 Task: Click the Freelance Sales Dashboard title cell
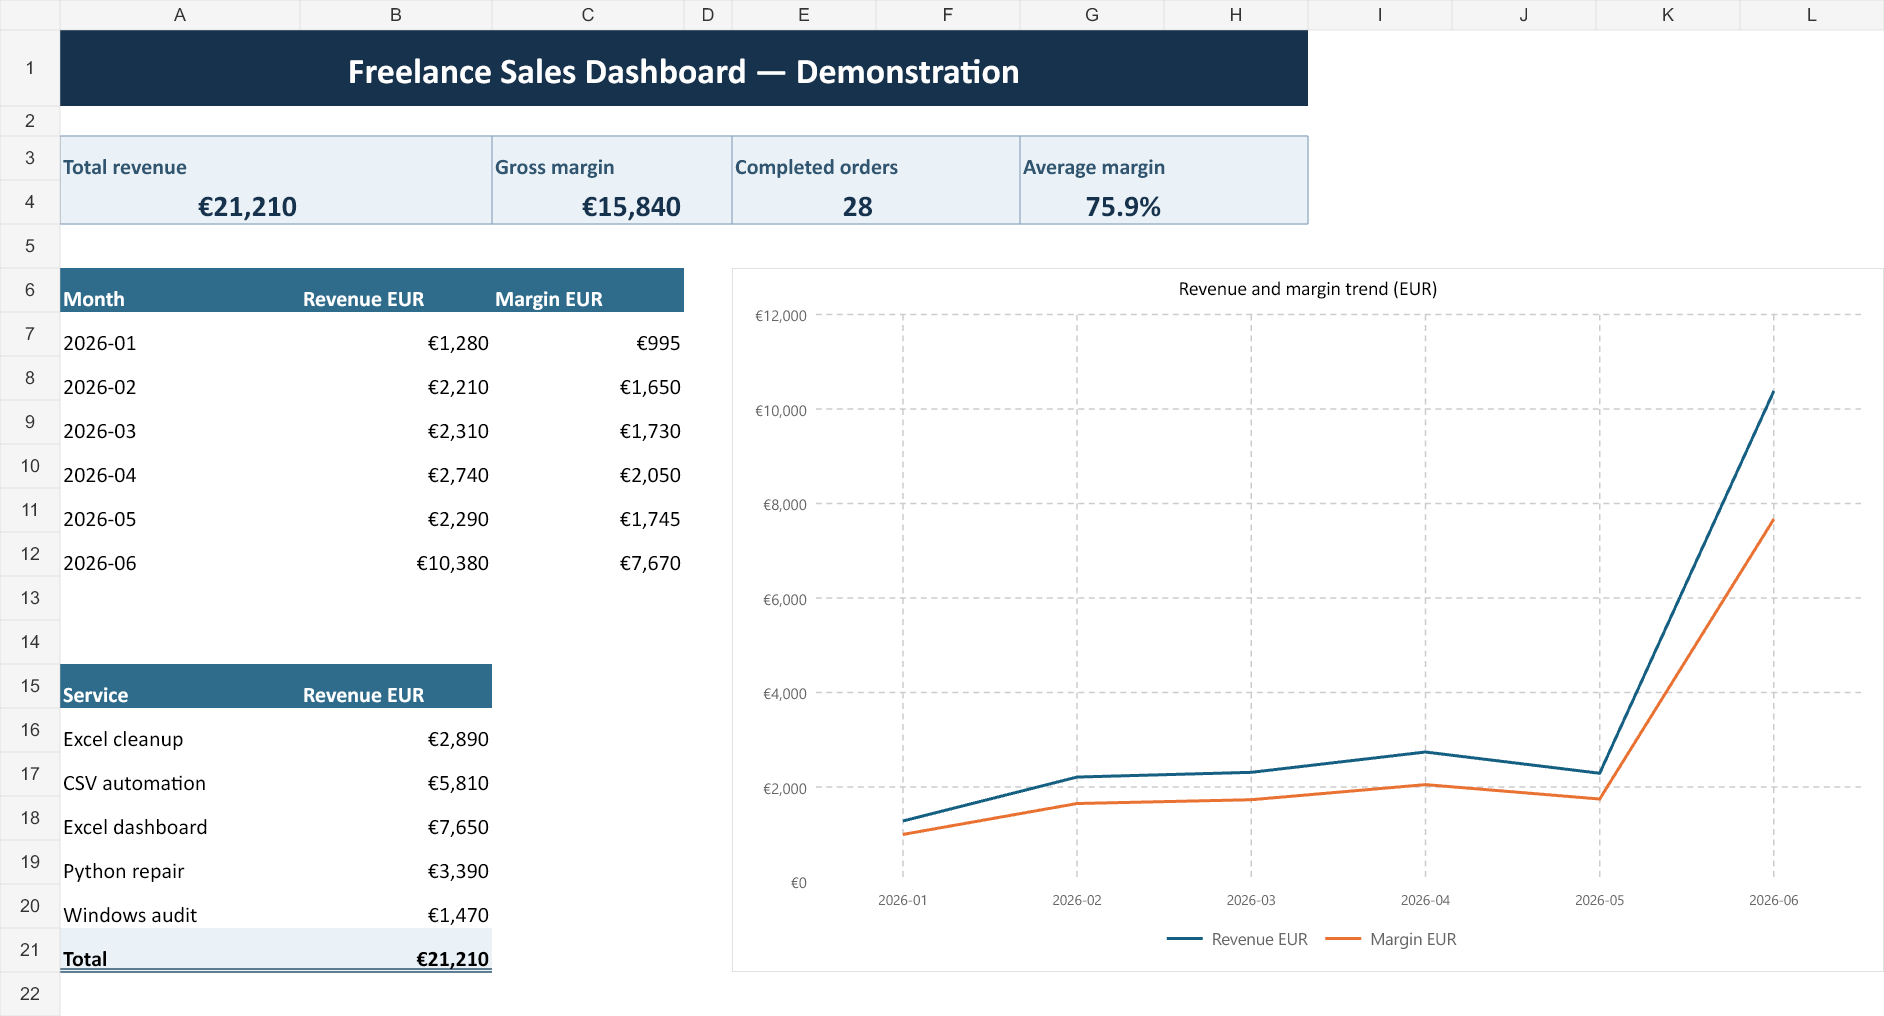tap(684, 68)
